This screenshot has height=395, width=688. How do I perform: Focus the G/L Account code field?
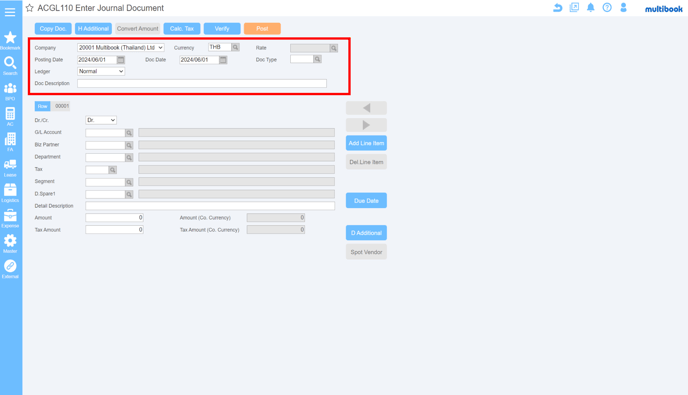(105, 133)
